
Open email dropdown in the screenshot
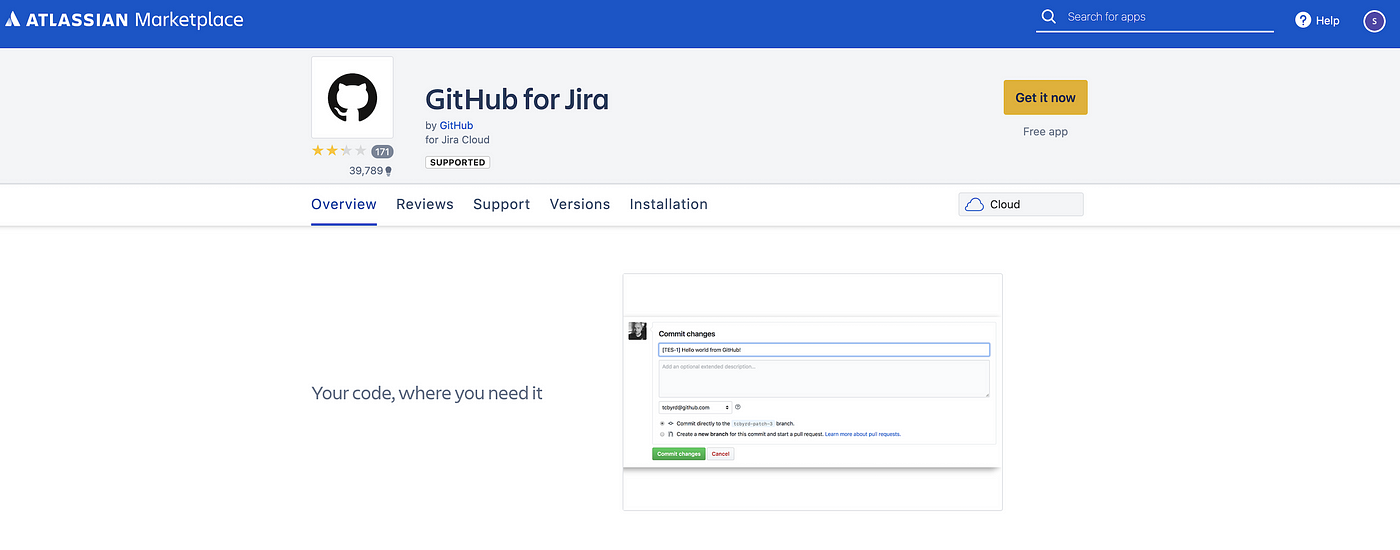pos(695,407)
